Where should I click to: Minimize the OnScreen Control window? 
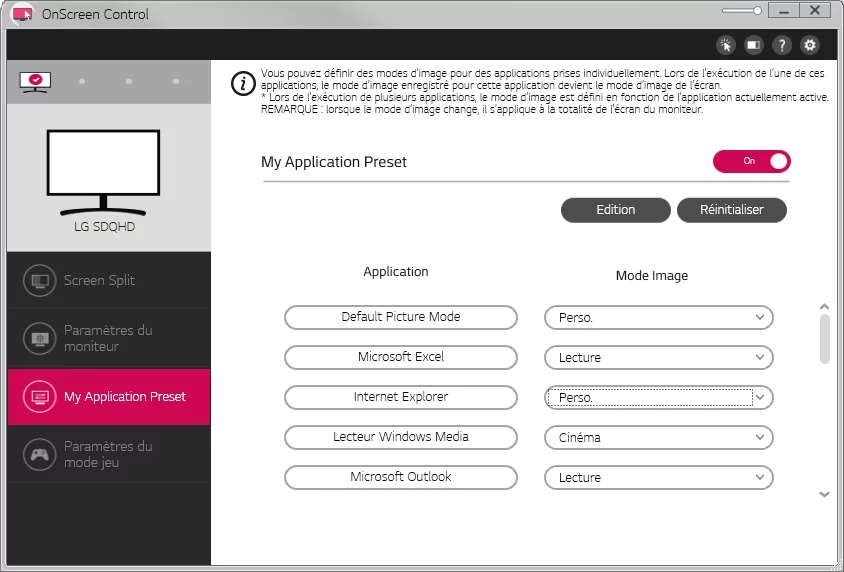784,11
